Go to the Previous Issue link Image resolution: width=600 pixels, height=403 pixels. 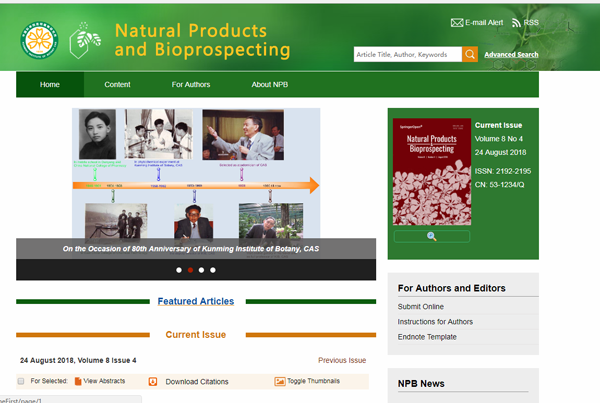[x=342, y=361]
